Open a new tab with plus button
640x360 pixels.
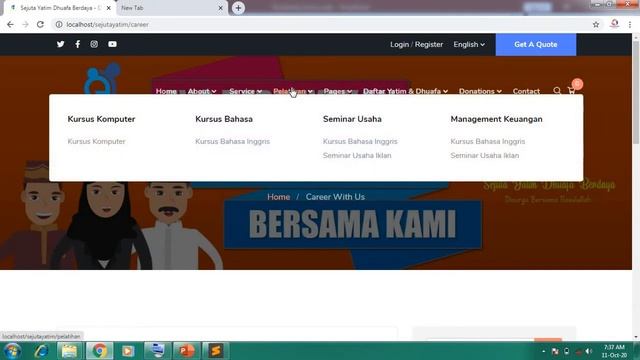[238, 8]
